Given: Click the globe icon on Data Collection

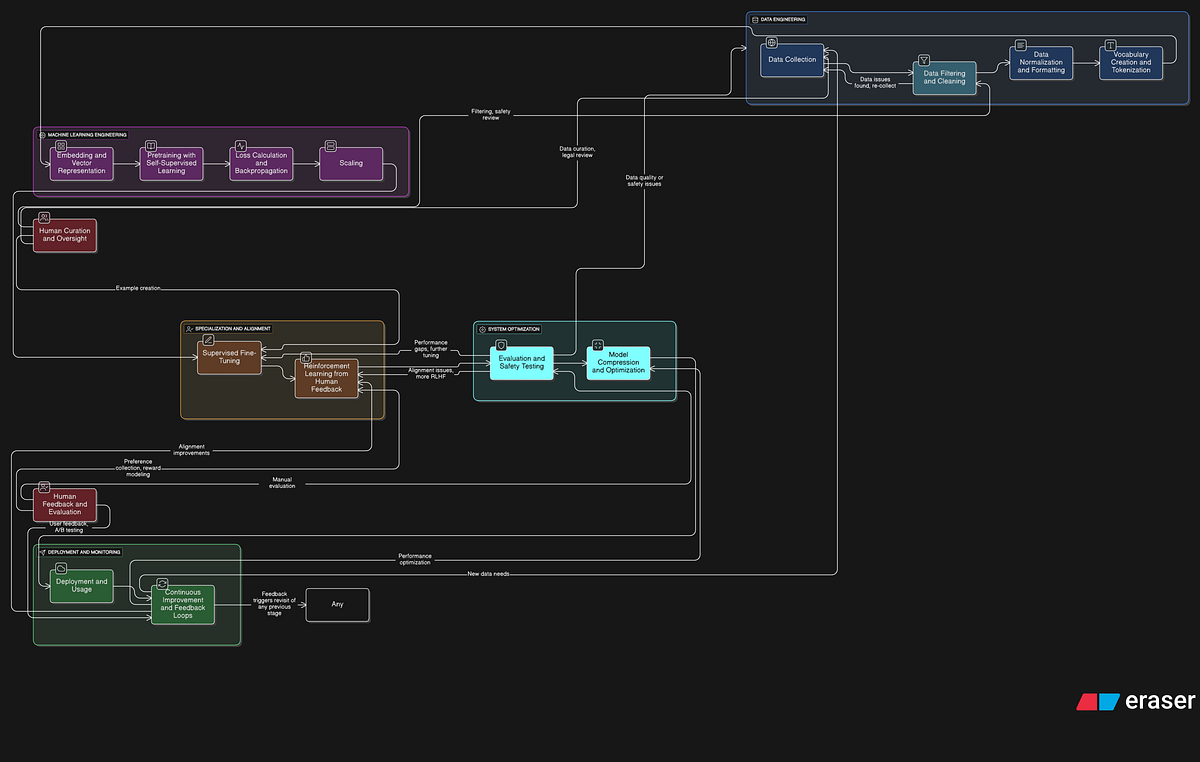Looking at the screenshot, I should (770, 43).
